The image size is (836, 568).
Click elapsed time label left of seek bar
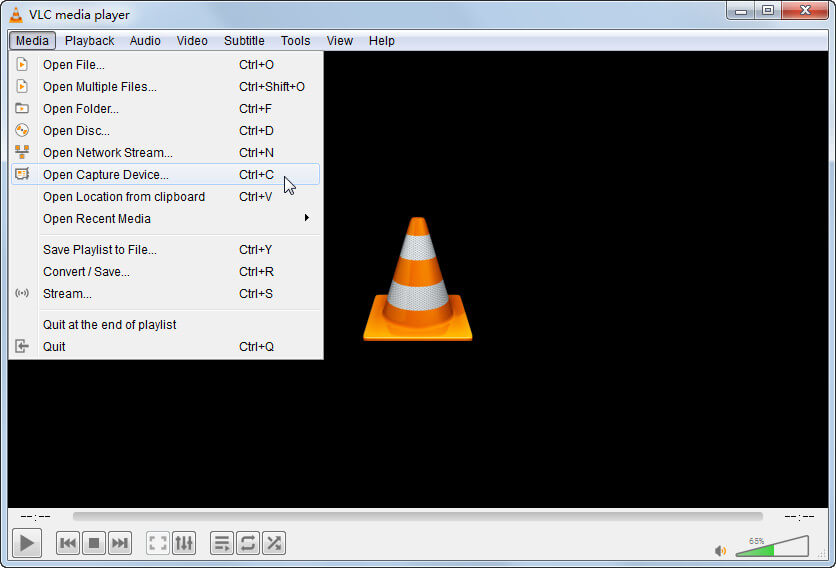pos(35,516)
